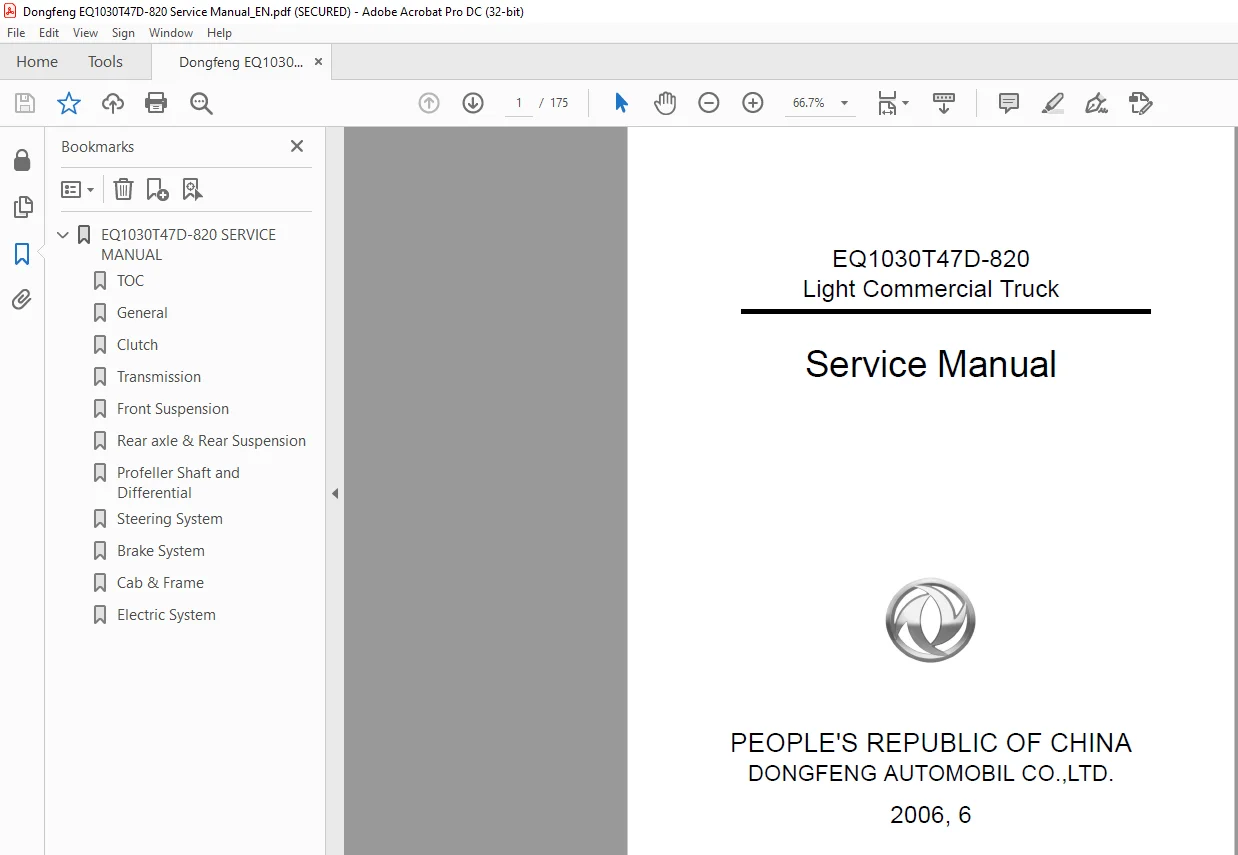Open the Attachments paperclip panel
This screenshot has width=1238, height=855.
(22, 299)
